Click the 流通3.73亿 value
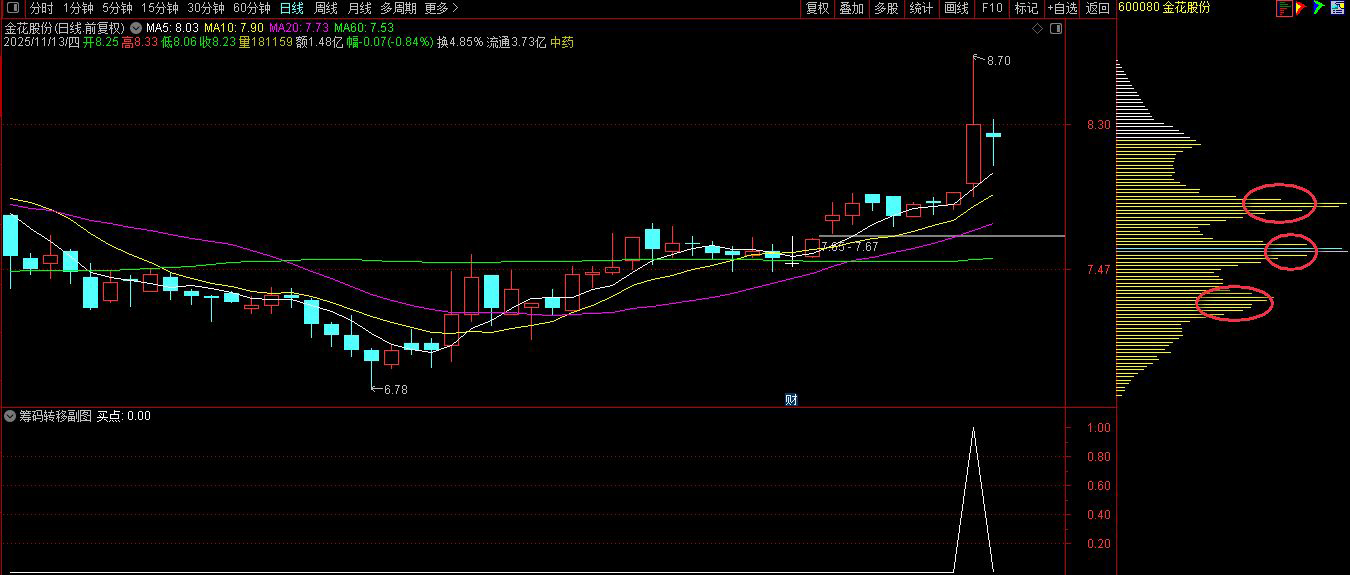The image size is (1350, 575). point(516,43)
